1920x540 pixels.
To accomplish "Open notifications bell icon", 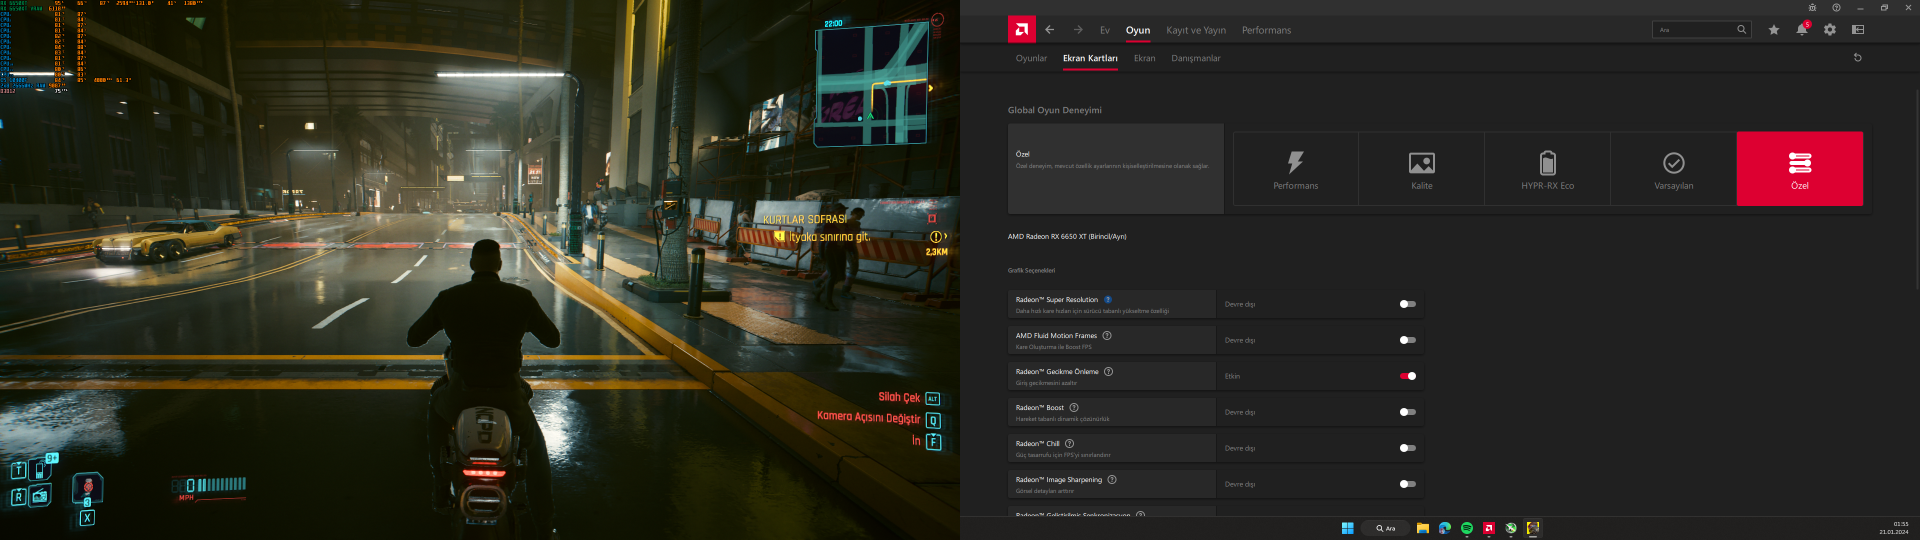I will 1802,30.
